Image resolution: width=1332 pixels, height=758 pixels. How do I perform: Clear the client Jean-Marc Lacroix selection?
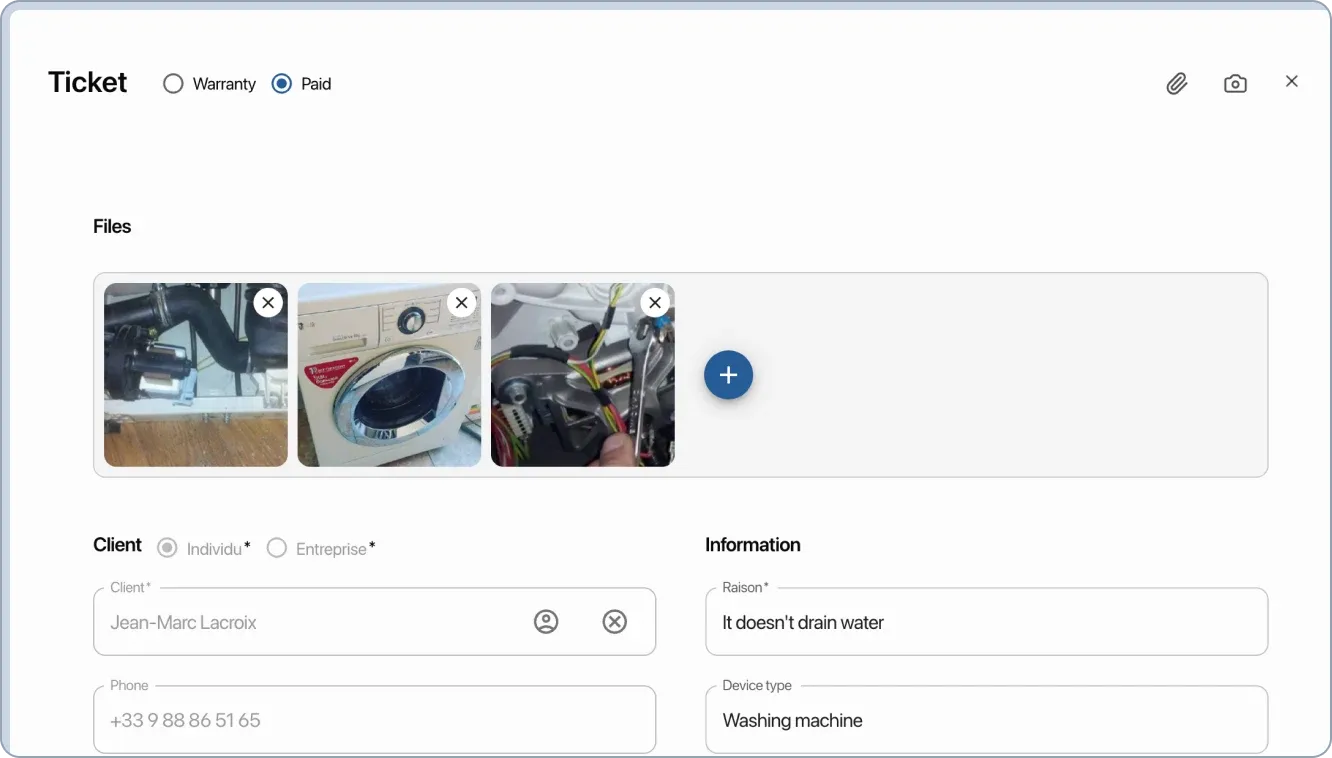[614, 621]
